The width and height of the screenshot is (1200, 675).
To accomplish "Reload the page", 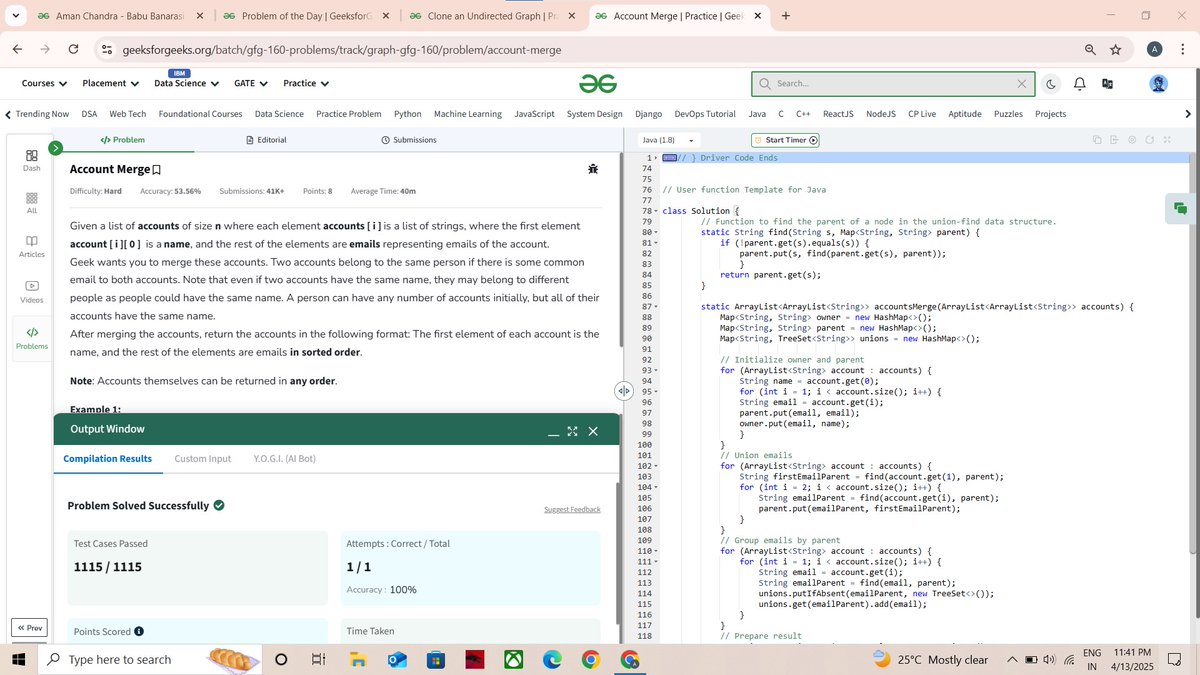I will click(x=74, y=50).
